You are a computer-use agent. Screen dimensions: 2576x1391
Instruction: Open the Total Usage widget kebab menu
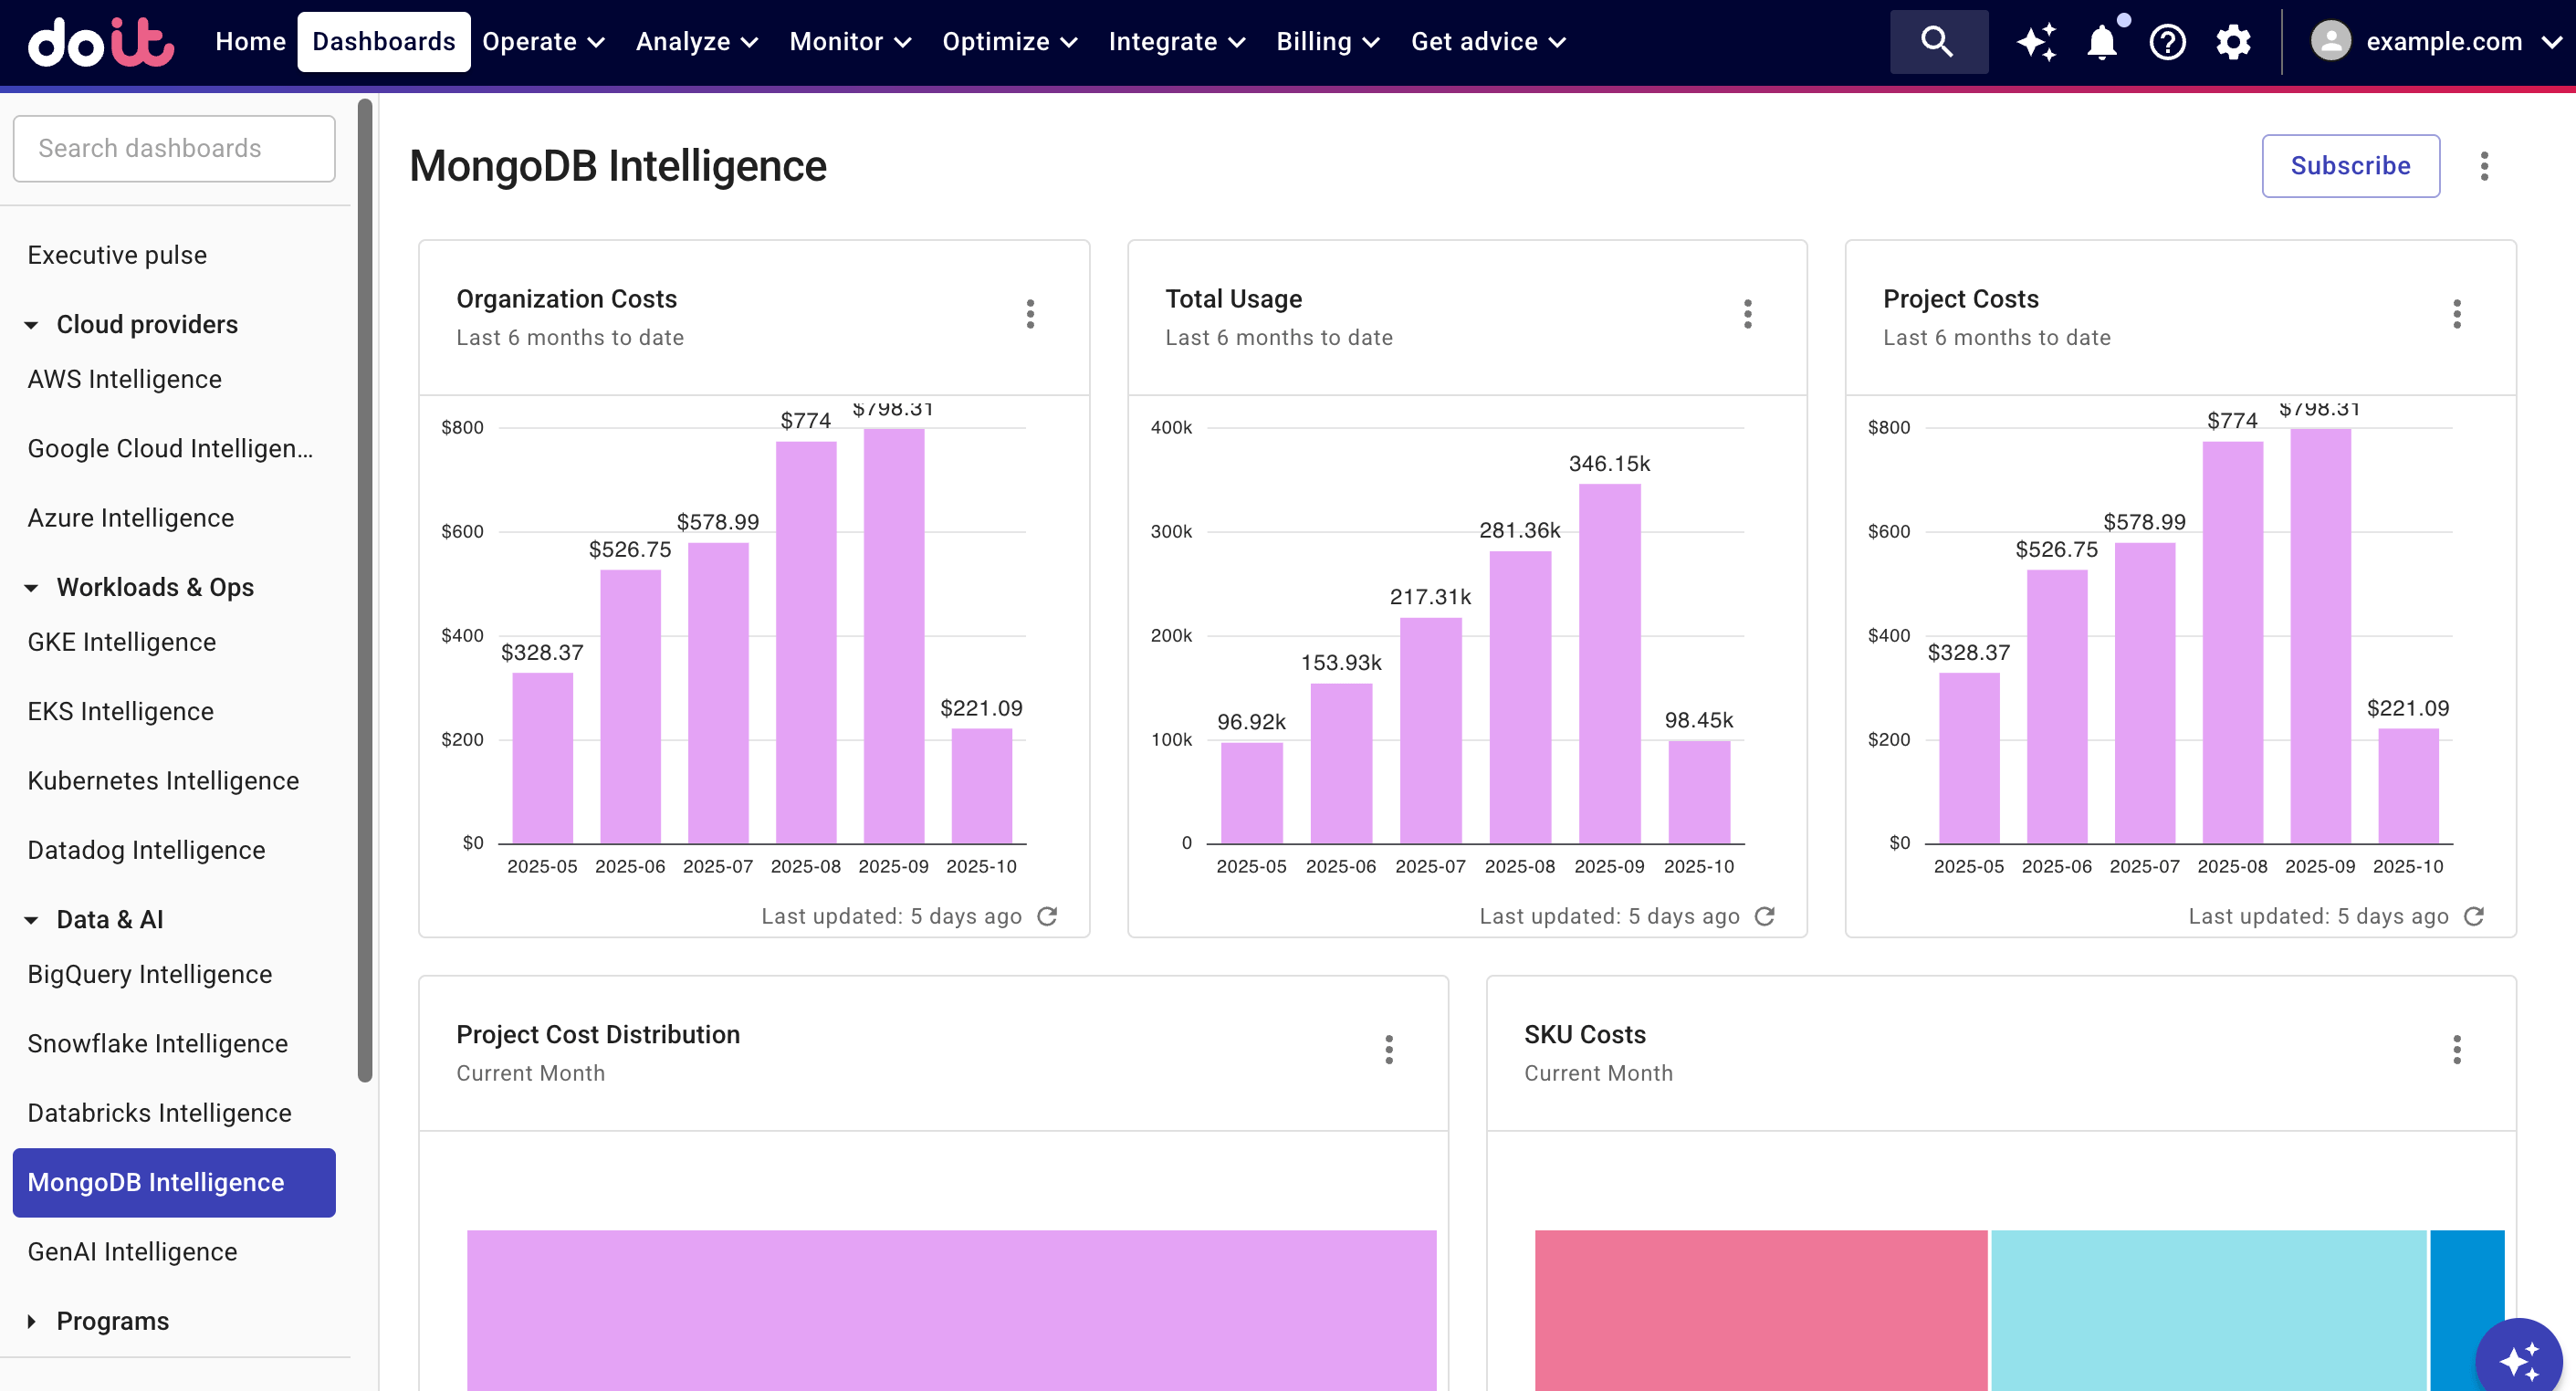[x=1747, y=314]
